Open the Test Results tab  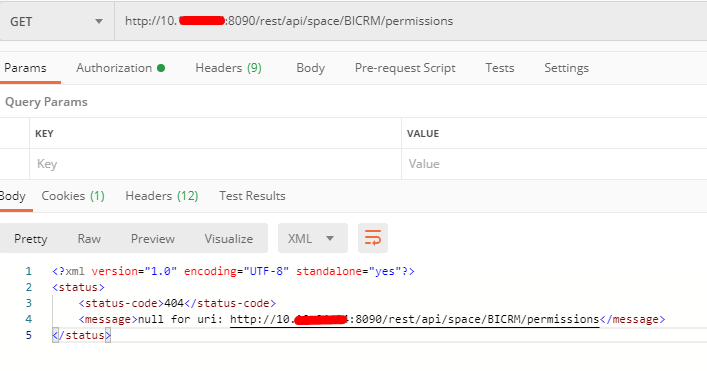click(x=252, y=196)
